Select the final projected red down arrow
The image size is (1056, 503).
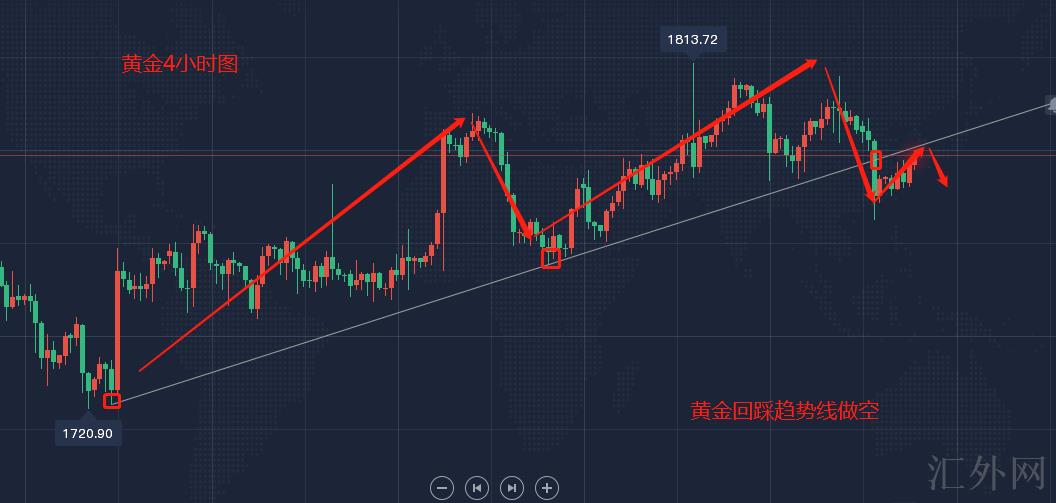click(939, 168)
